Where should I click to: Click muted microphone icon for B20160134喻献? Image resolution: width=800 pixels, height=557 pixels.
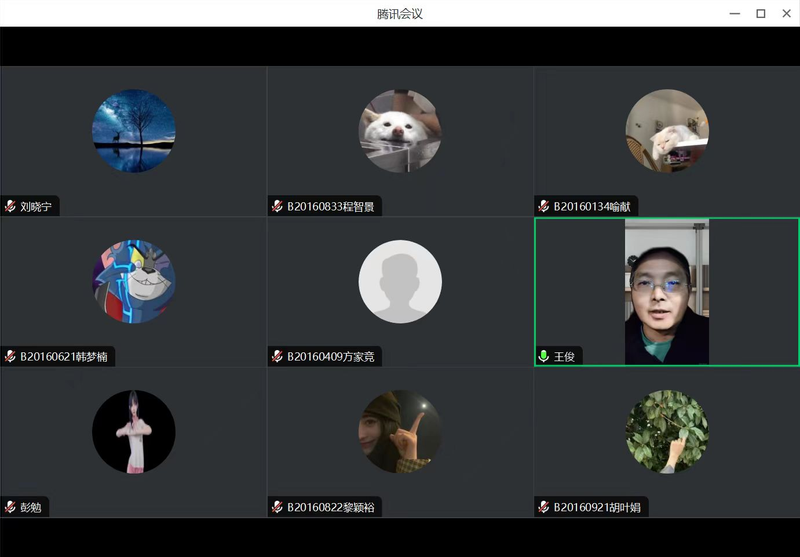point(544,207)
